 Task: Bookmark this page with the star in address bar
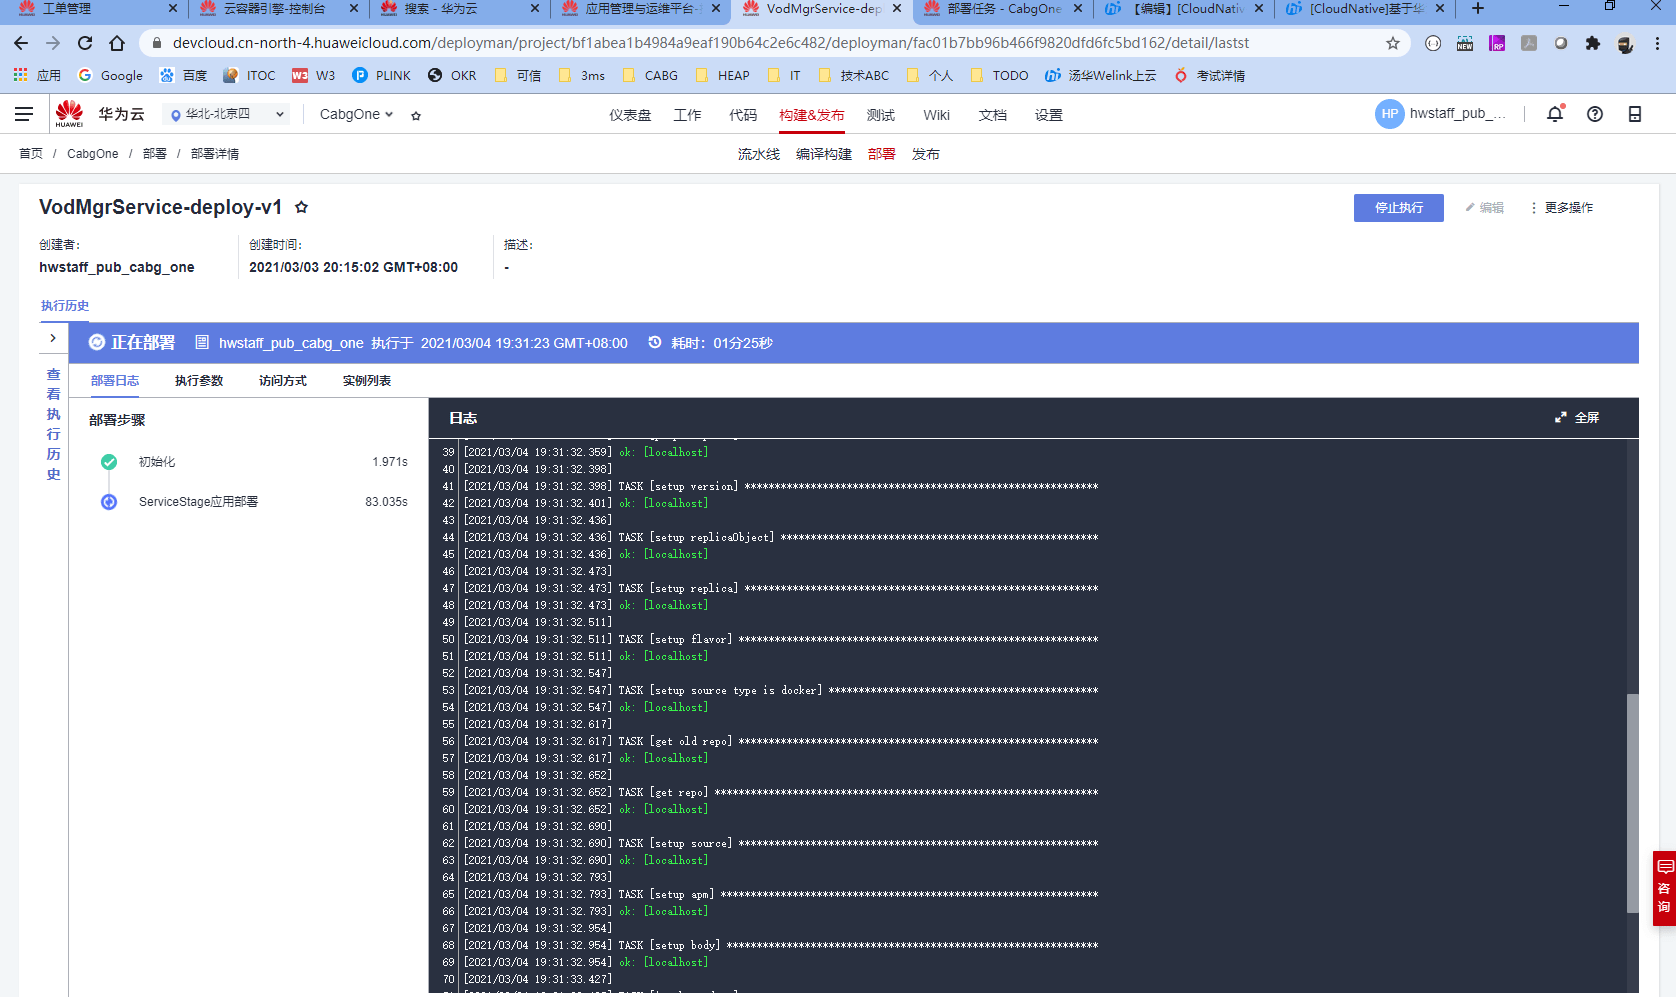pyautogui.click(x=1392, y=43)
